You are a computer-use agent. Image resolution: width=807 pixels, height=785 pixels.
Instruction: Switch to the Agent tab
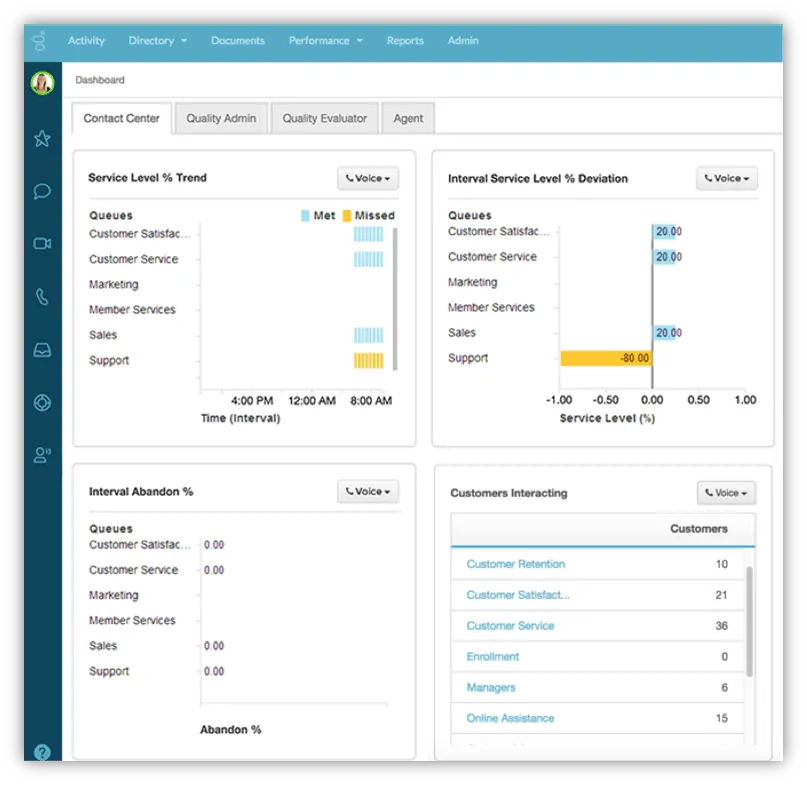point(408,118)
